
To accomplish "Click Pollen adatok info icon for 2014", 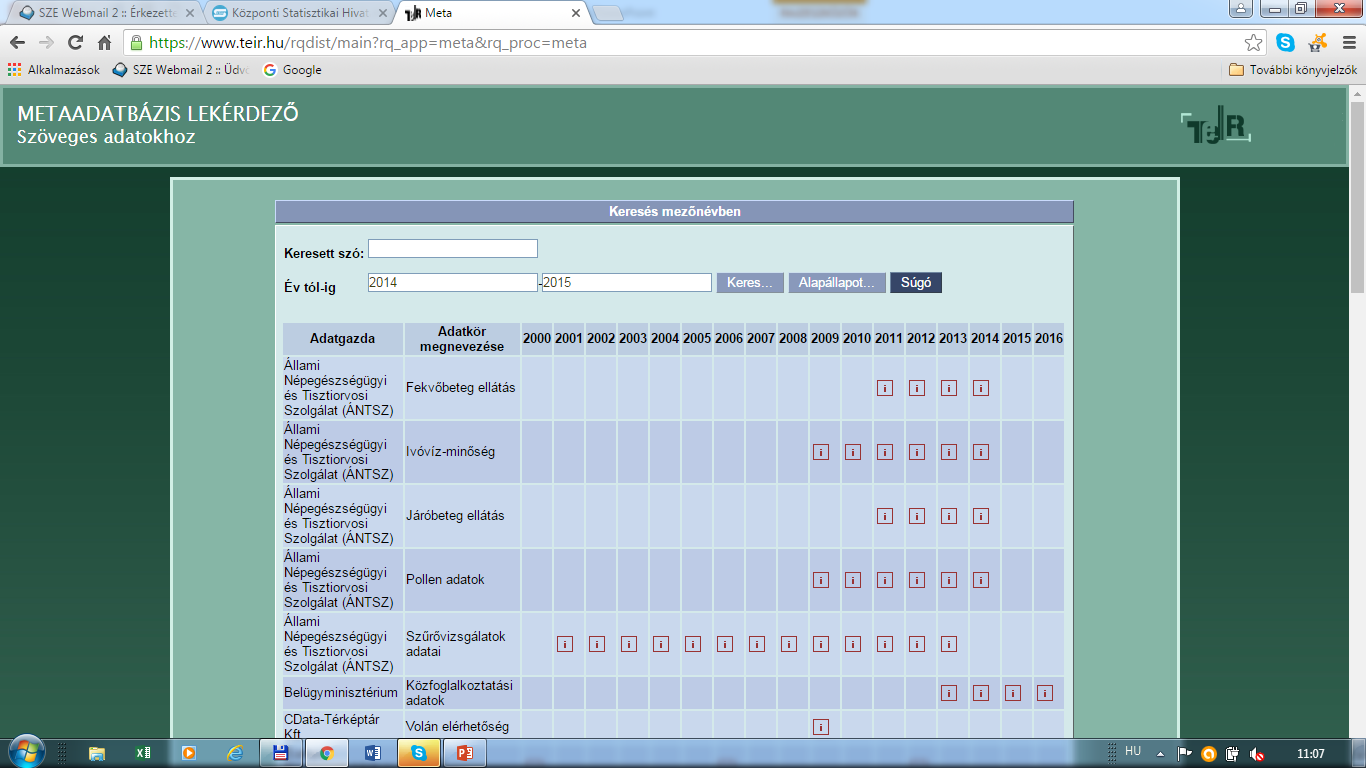I will [981, 580].
